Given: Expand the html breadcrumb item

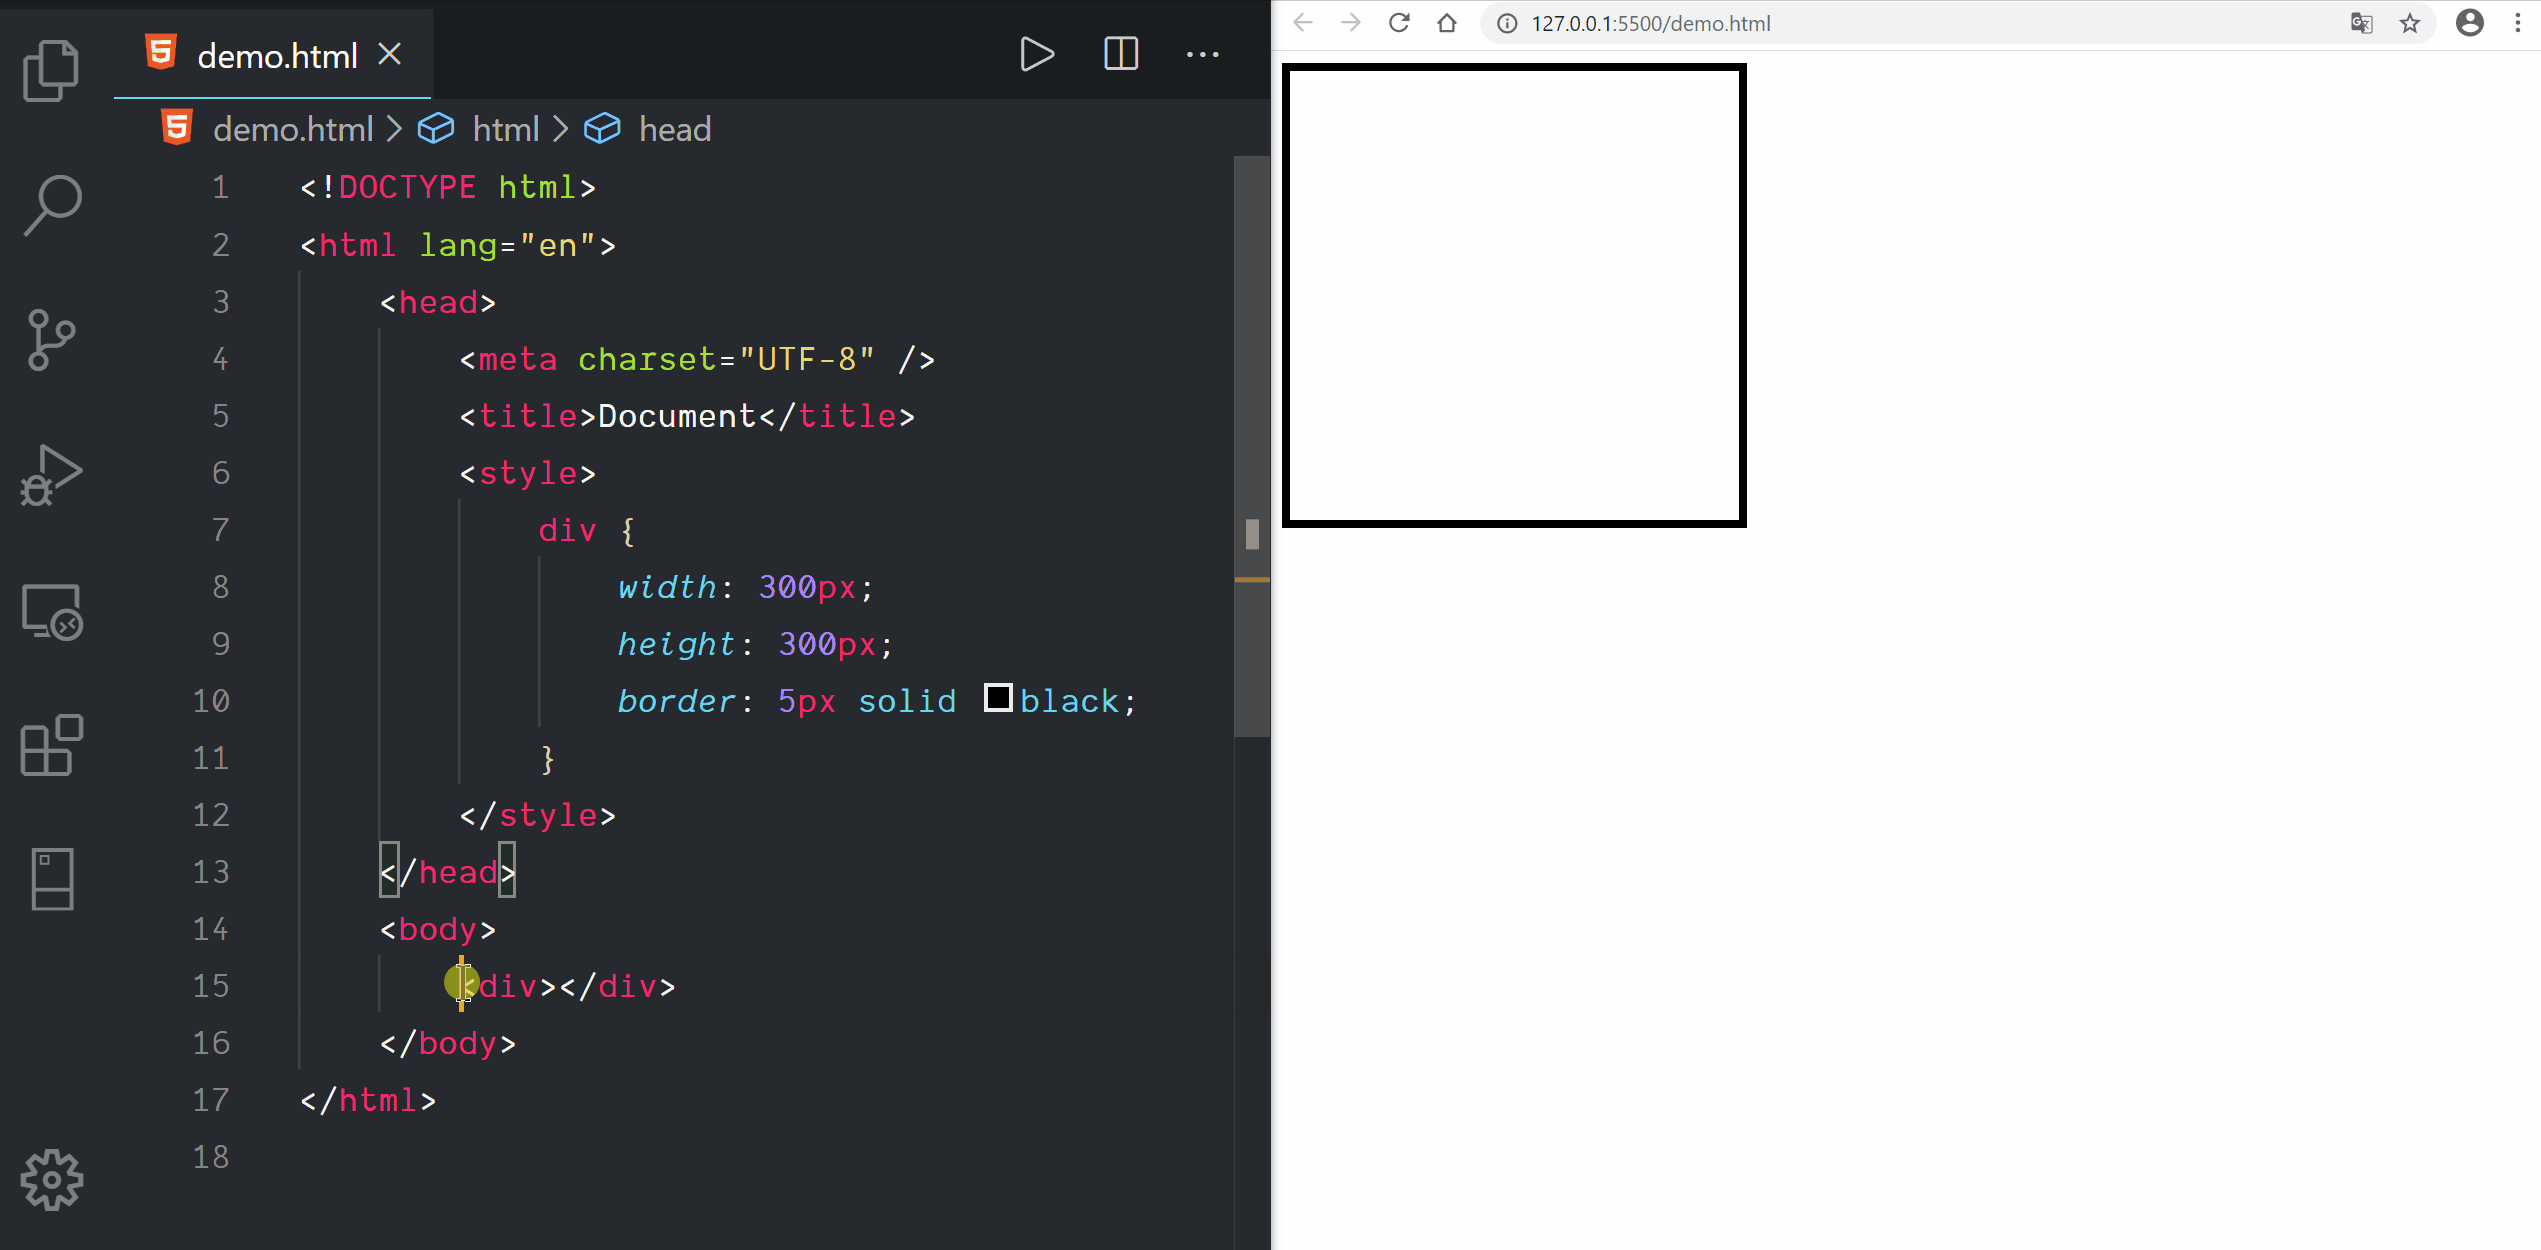Looking at the screenshot, I should click(x=505, y=129).
